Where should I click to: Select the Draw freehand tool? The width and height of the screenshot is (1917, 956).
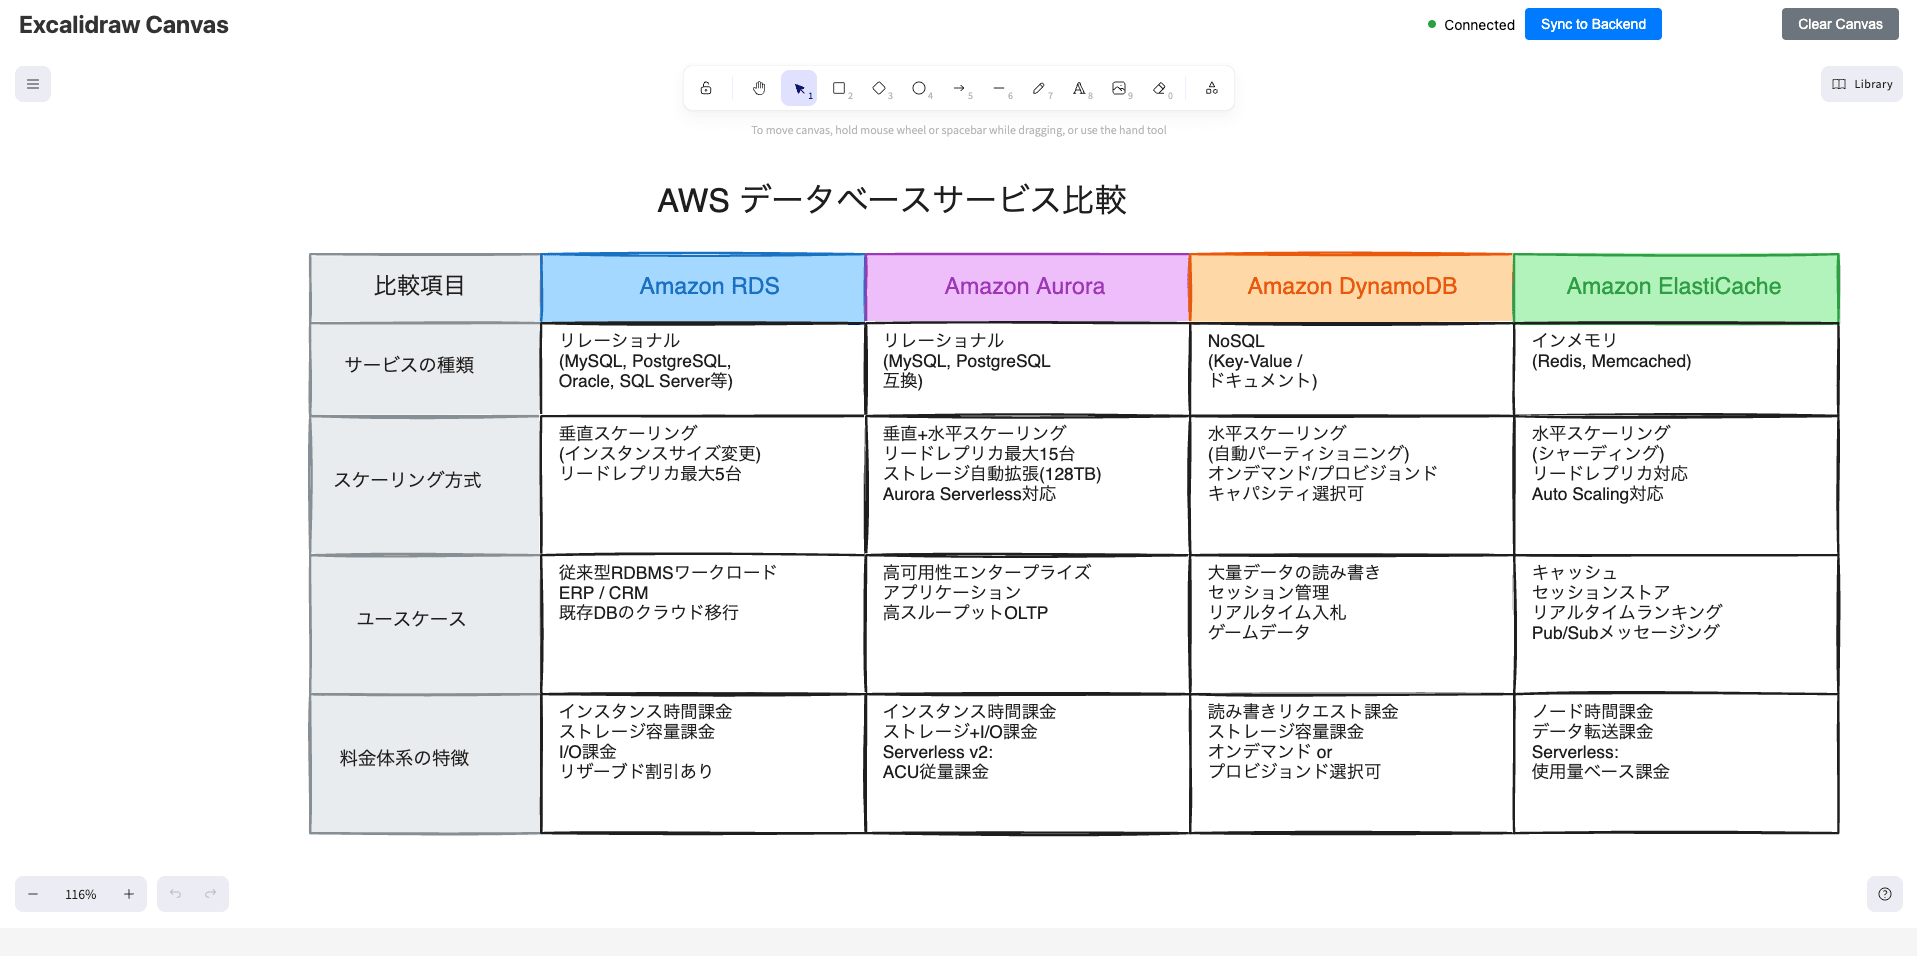pos(1040,88)
